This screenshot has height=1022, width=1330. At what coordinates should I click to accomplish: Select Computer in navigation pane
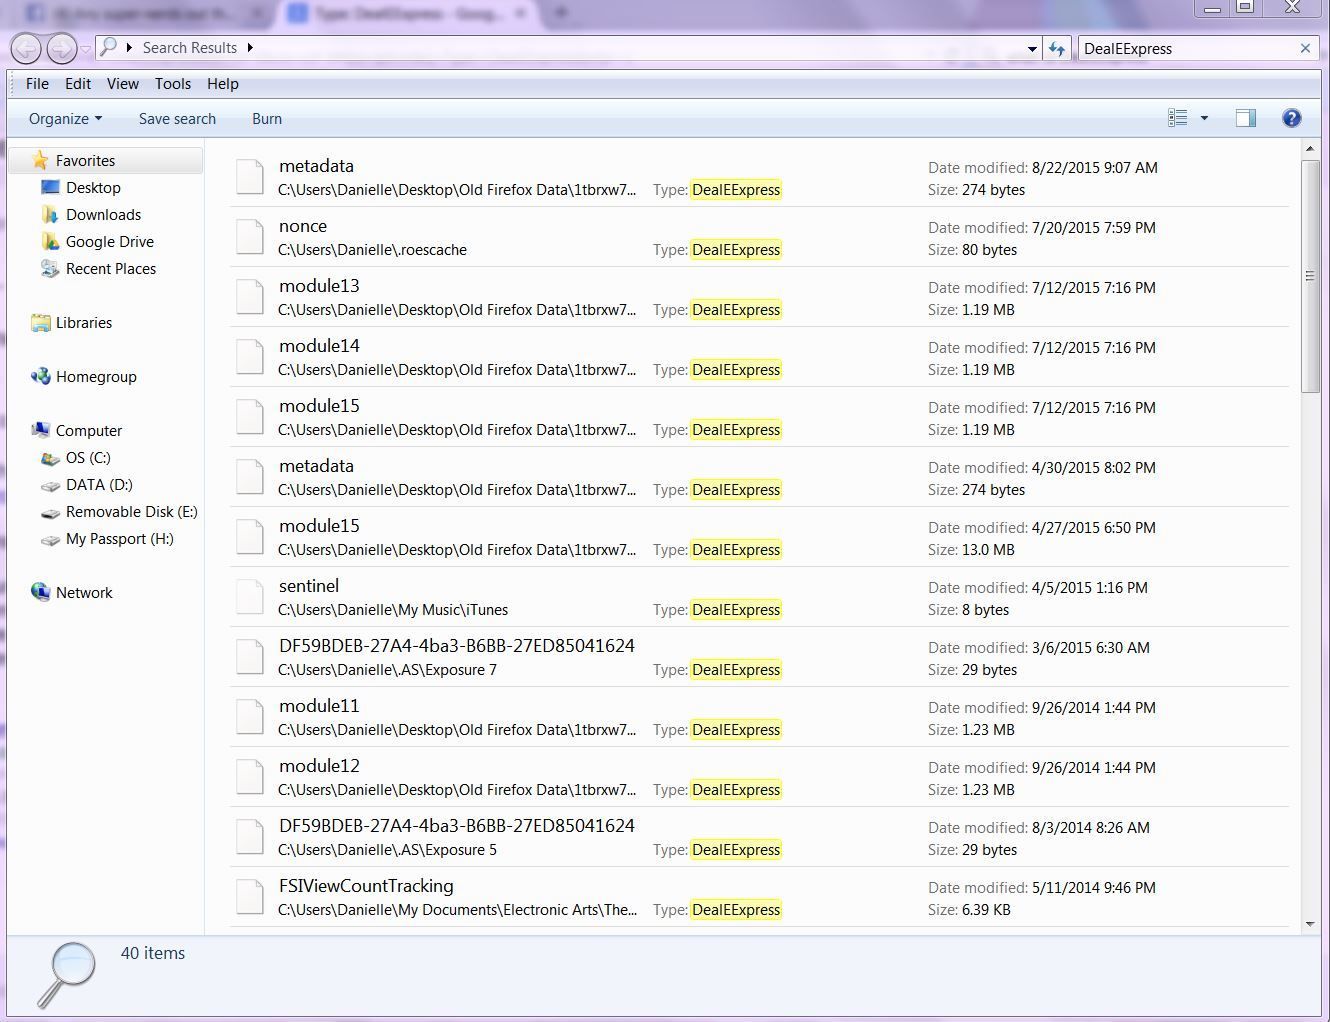[89, 430]
